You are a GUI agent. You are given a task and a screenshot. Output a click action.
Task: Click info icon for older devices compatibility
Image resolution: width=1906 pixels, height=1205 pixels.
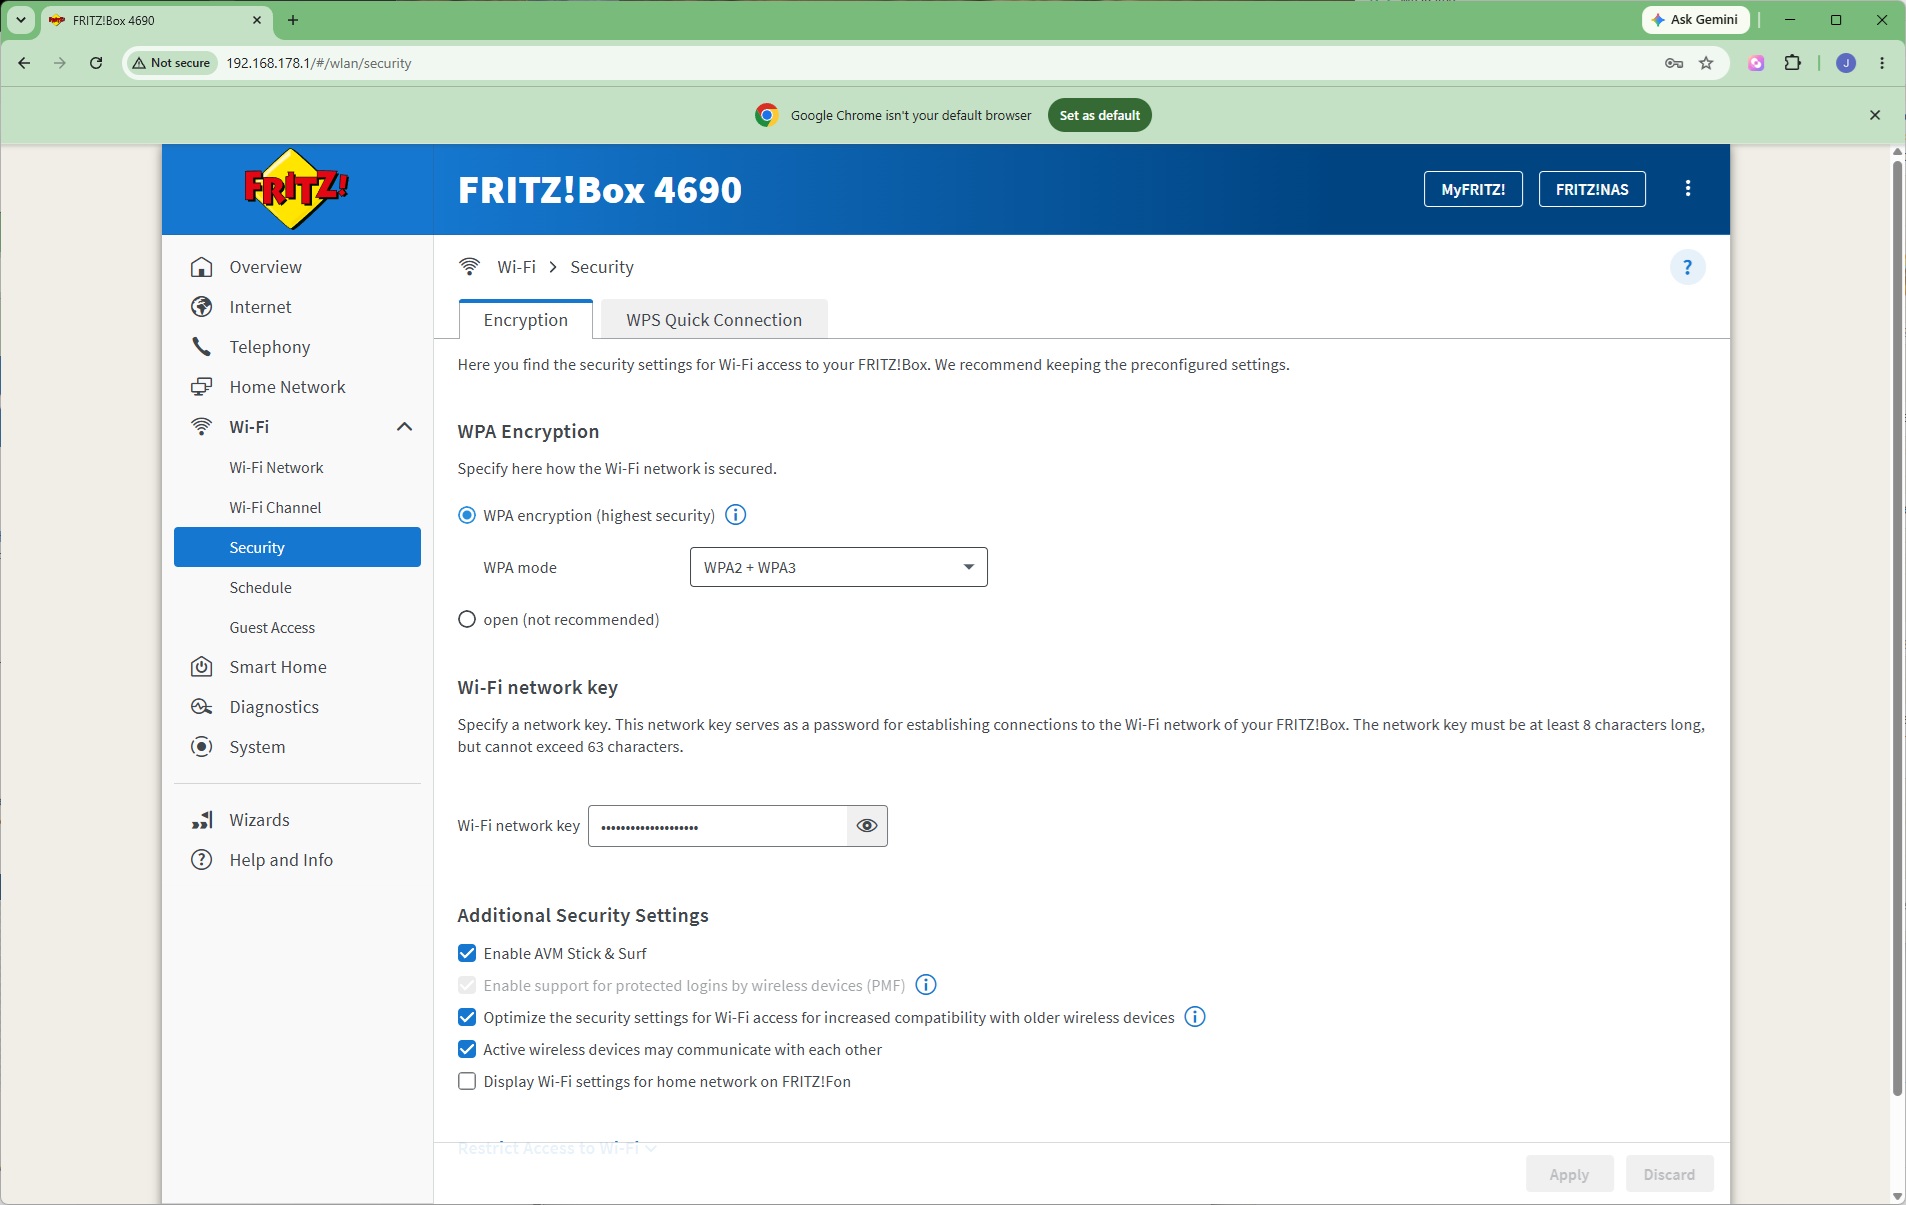(1195, 1017)
